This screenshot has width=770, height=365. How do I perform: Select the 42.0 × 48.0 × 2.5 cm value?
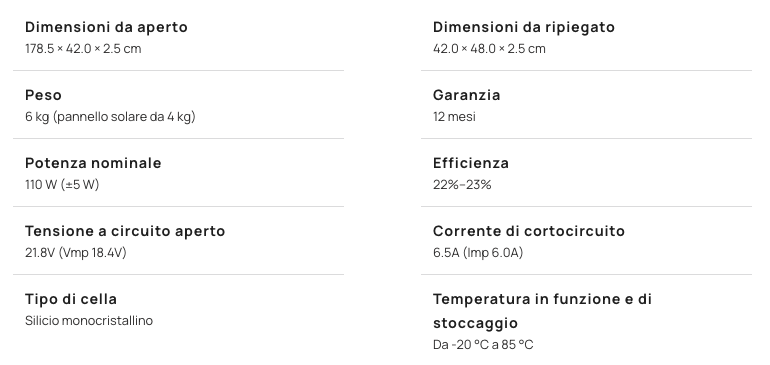489,49
